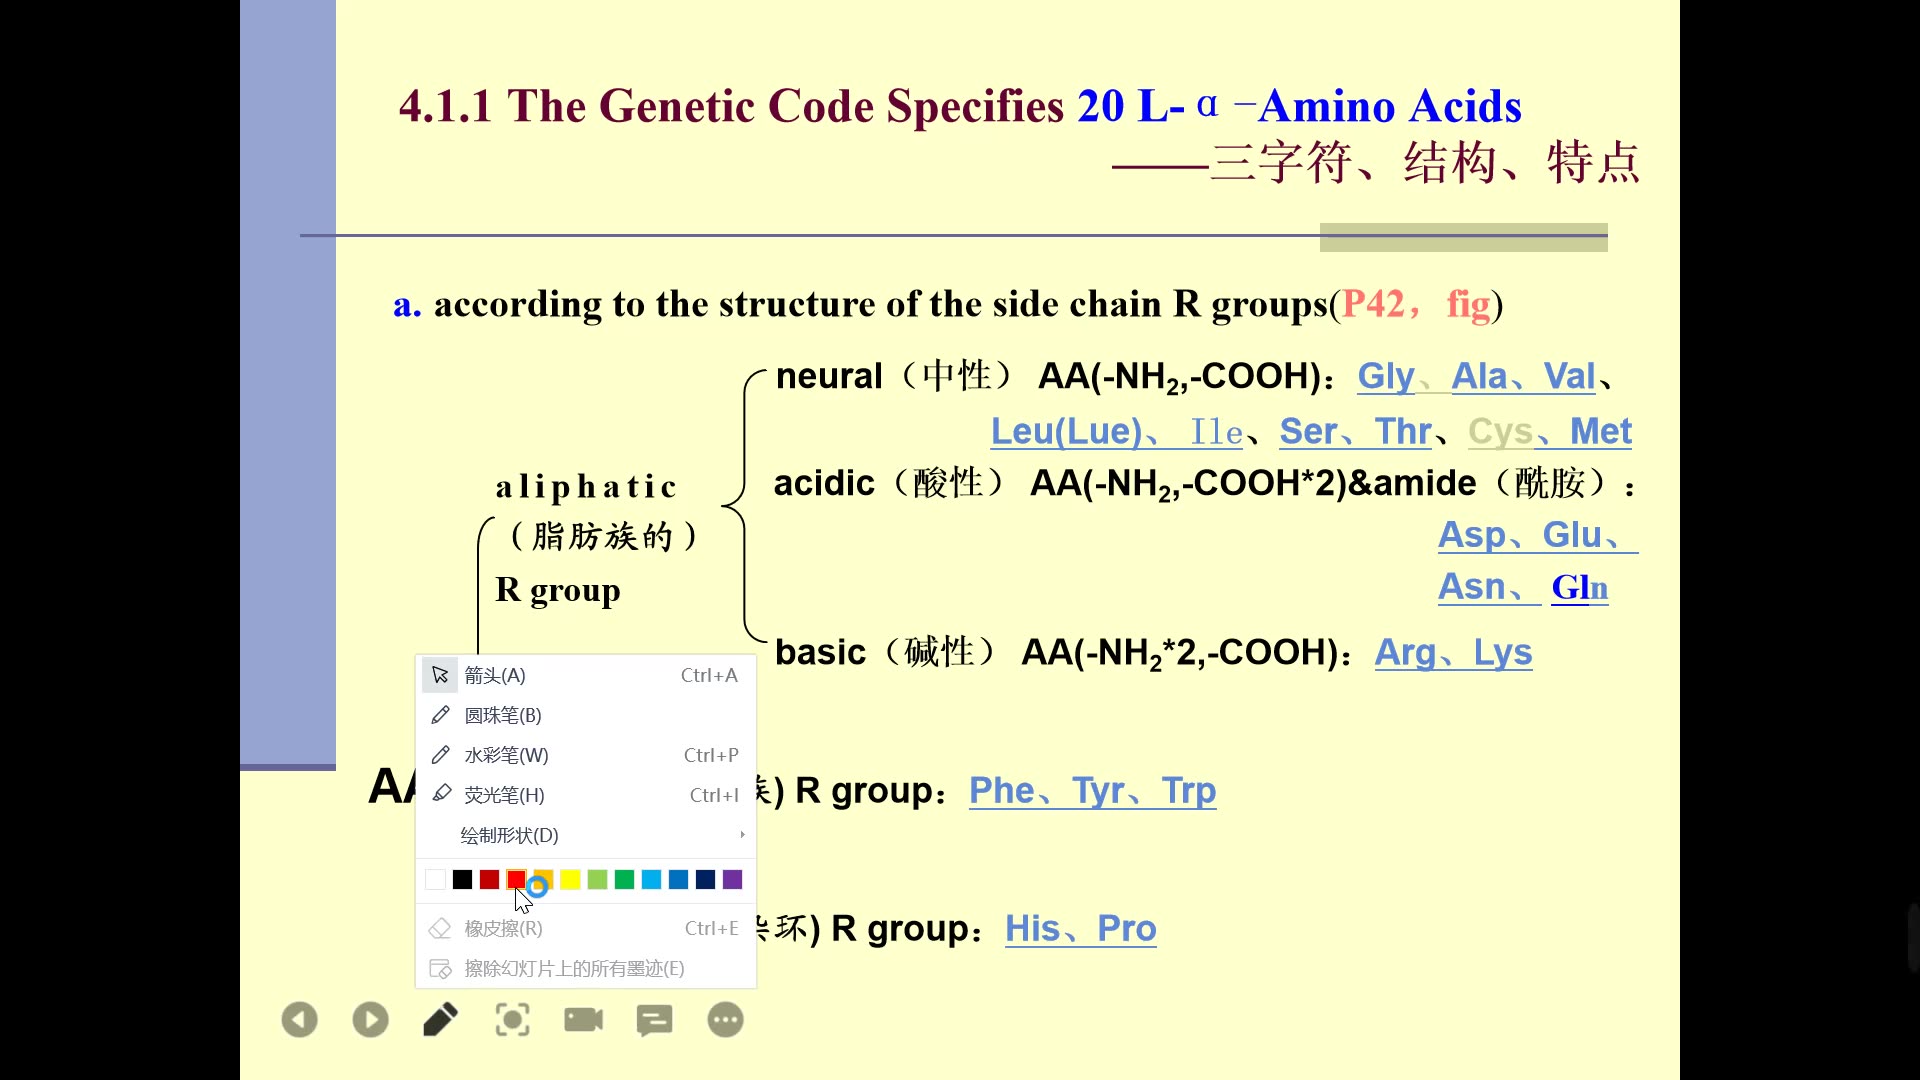
Task: Pick the bright red ink swatch
Action: coord(516,879)
